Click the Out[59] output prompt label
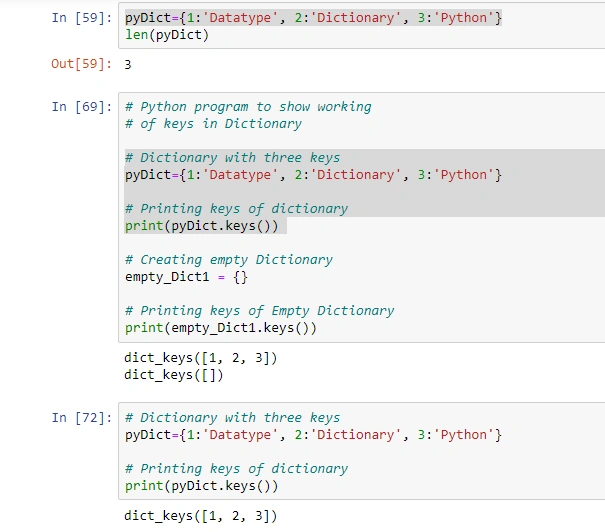This screenshot has width=605, height=532. coord(81,64)
